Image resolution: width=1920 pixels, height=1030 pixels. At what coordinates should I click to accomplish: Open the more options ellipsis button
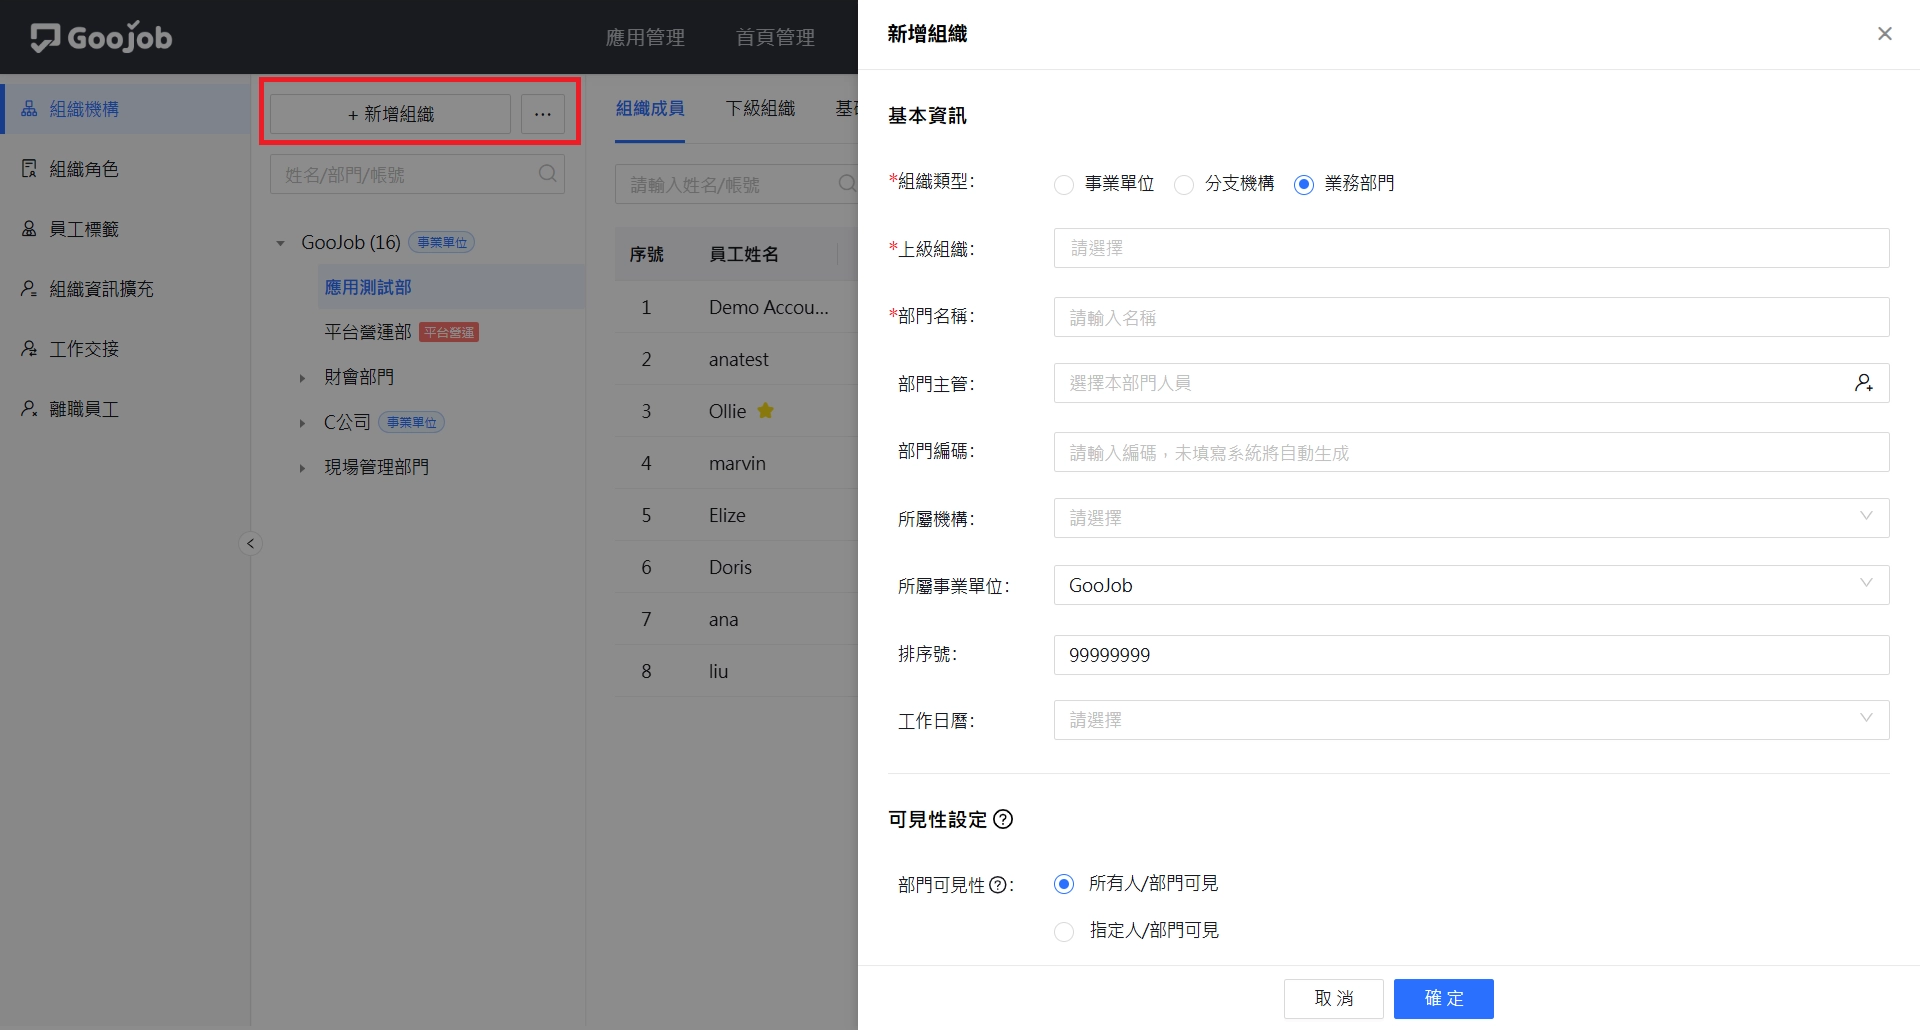coord(543,114)
